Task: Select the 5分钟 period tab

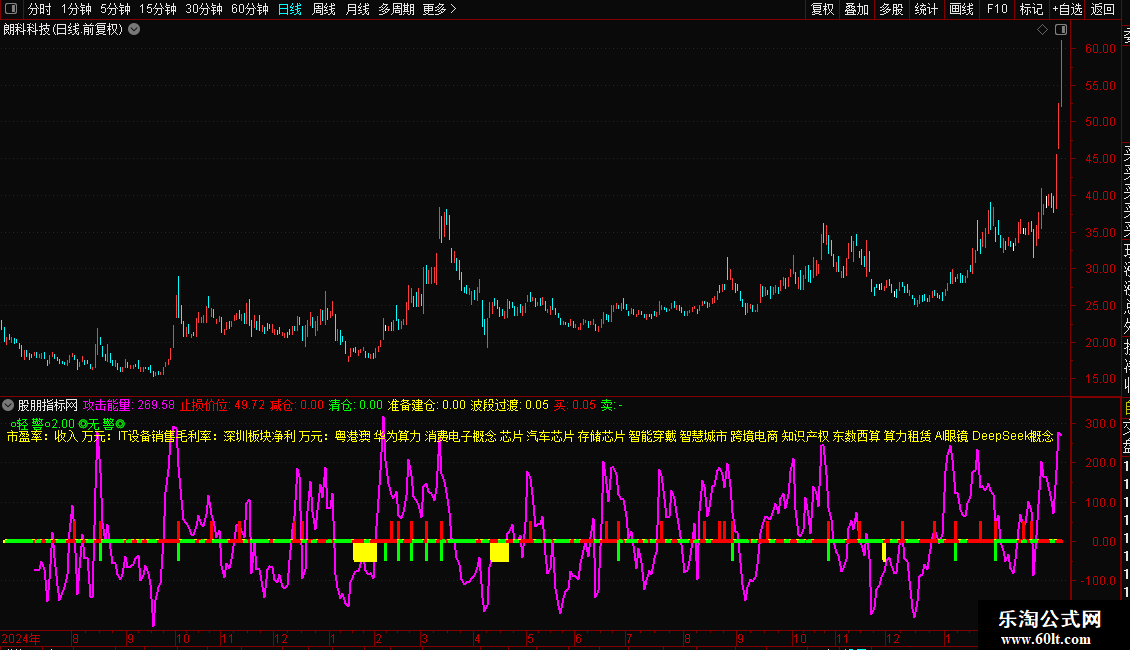Action: tap(115, 9)
